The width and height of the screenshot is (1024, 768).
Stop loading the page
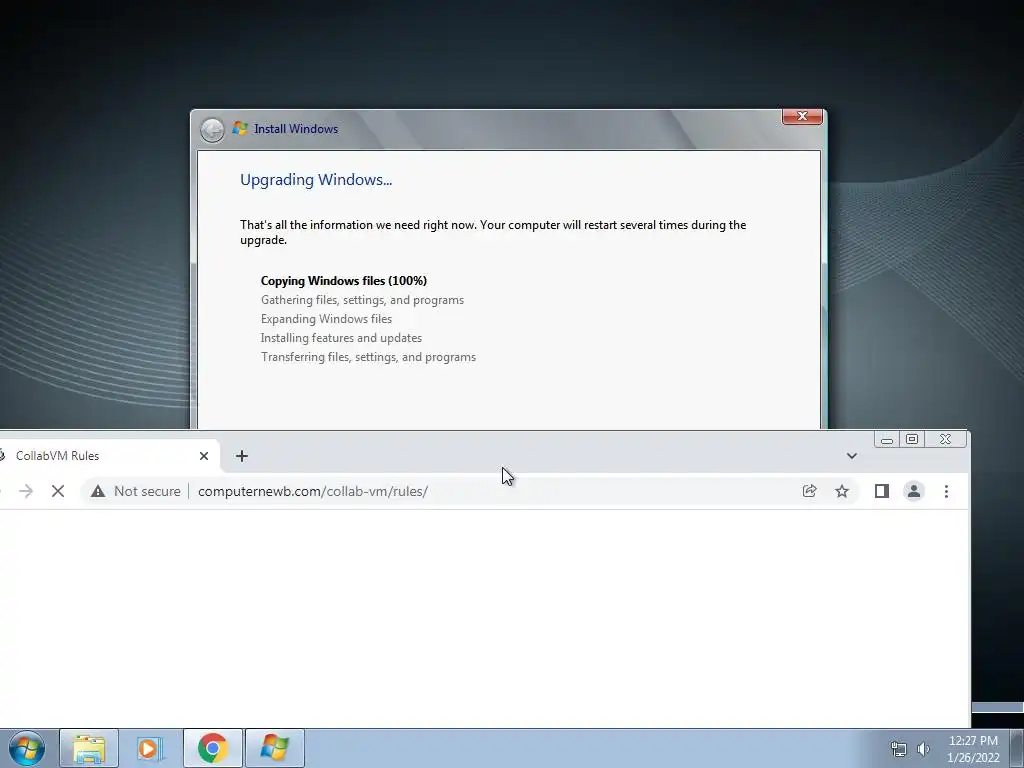[x=58, y=491]
